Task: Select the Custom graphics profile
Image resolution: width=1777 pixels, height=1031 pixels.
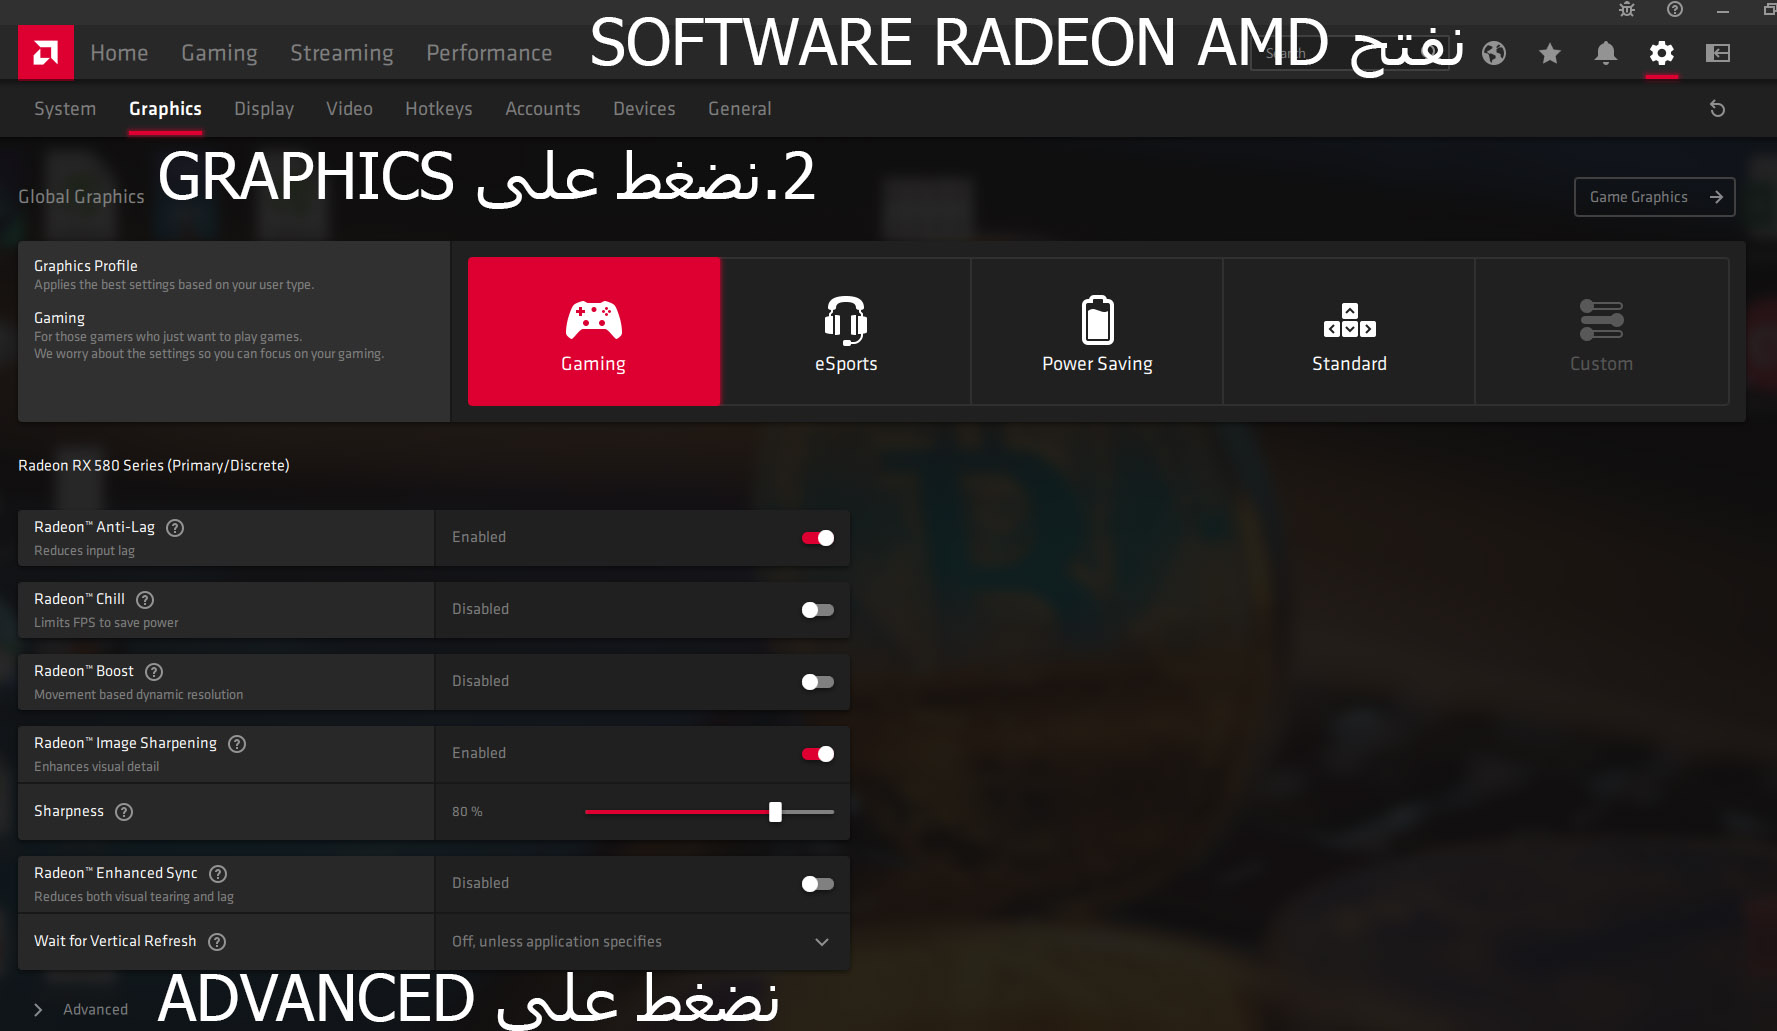Action: pyautogui.click(x=1601, y=332)
